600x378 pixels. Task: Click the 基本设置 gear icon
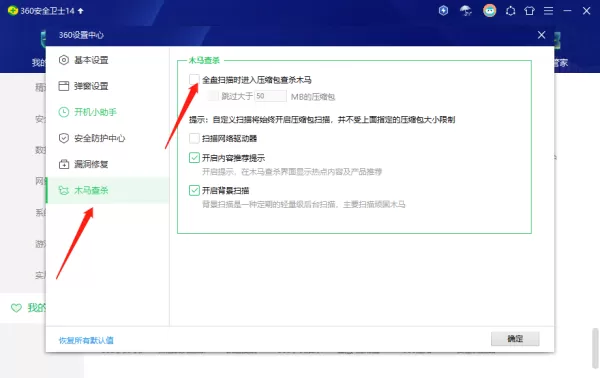[64, 60]
